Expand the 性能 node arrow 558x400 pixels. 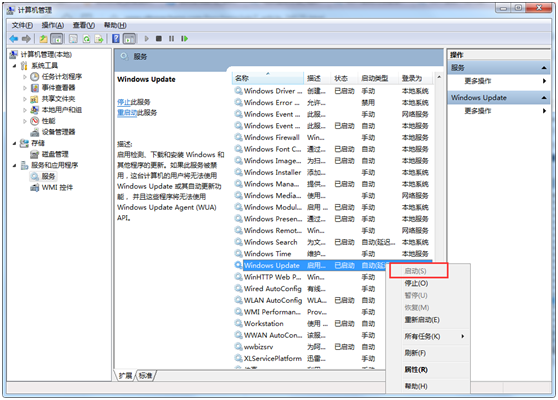[x=25, y=121]
